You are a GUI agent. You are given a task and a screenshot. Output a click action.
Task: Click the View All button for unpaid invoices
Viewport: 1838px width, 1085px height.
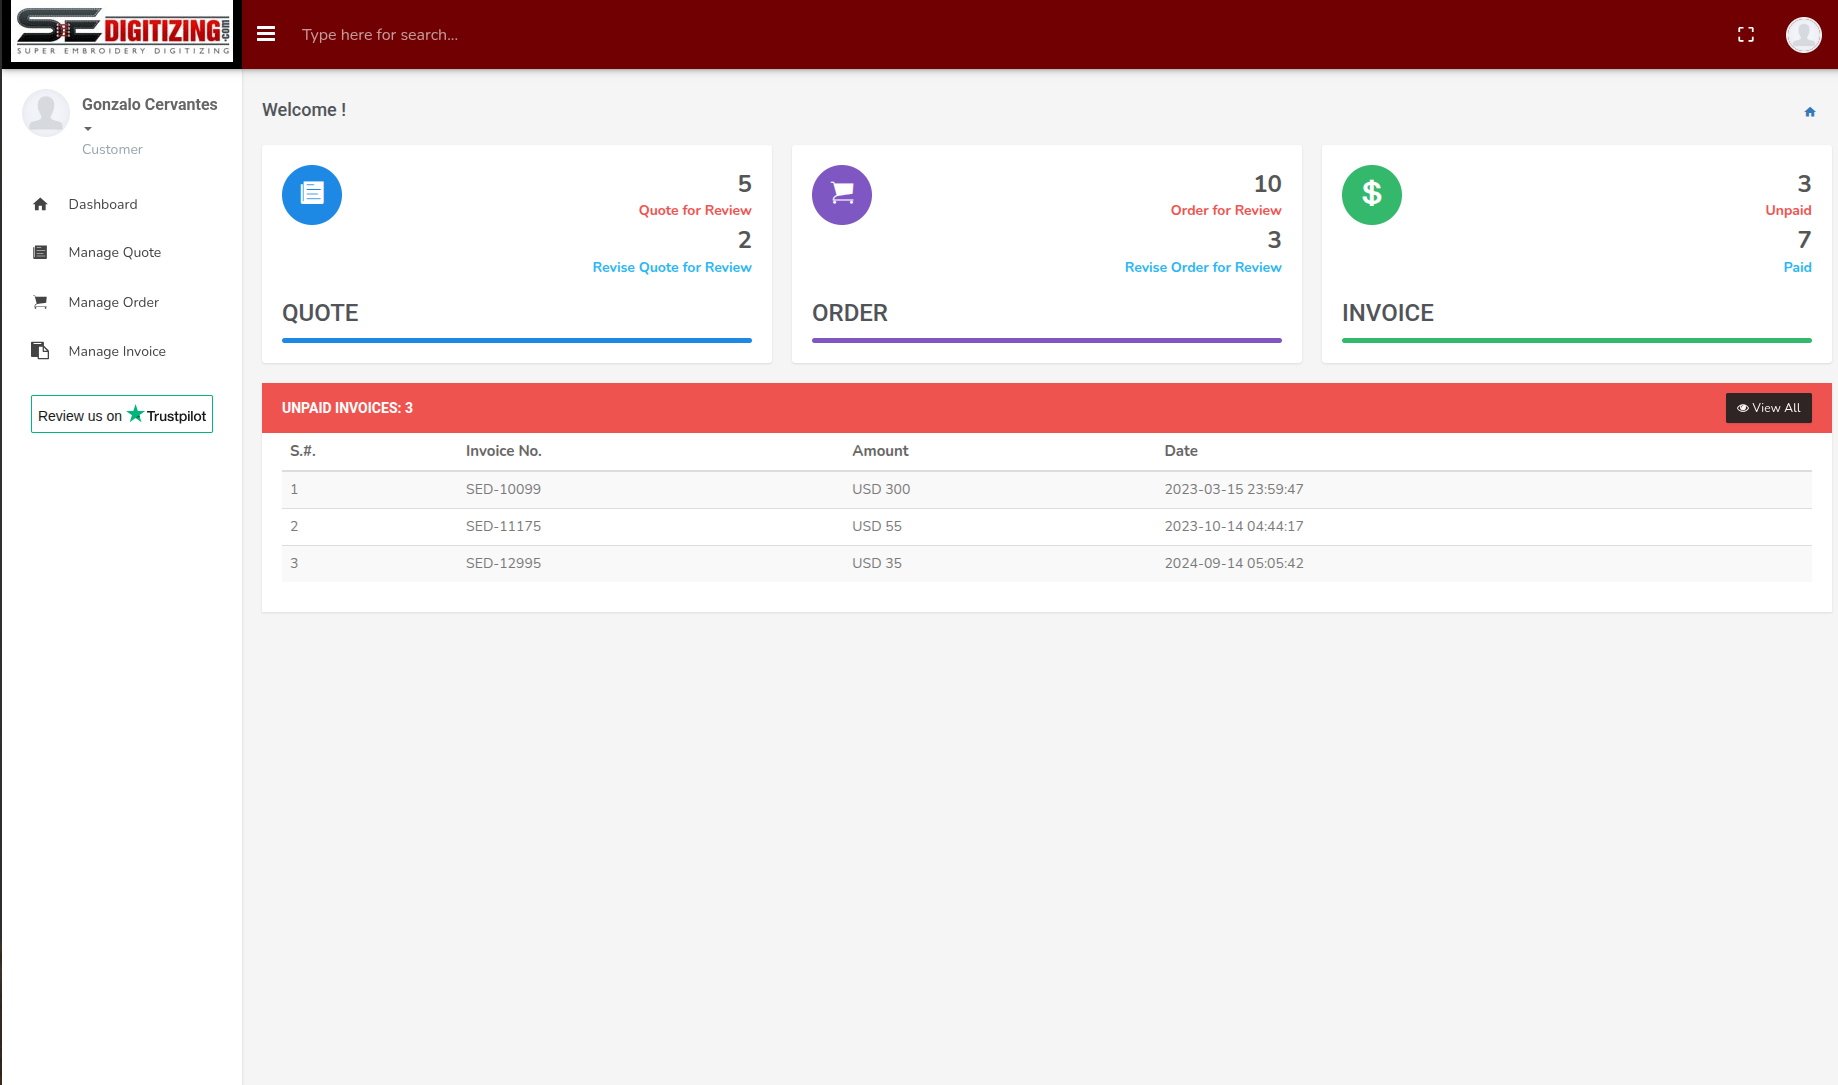(x=1768, y=408)
